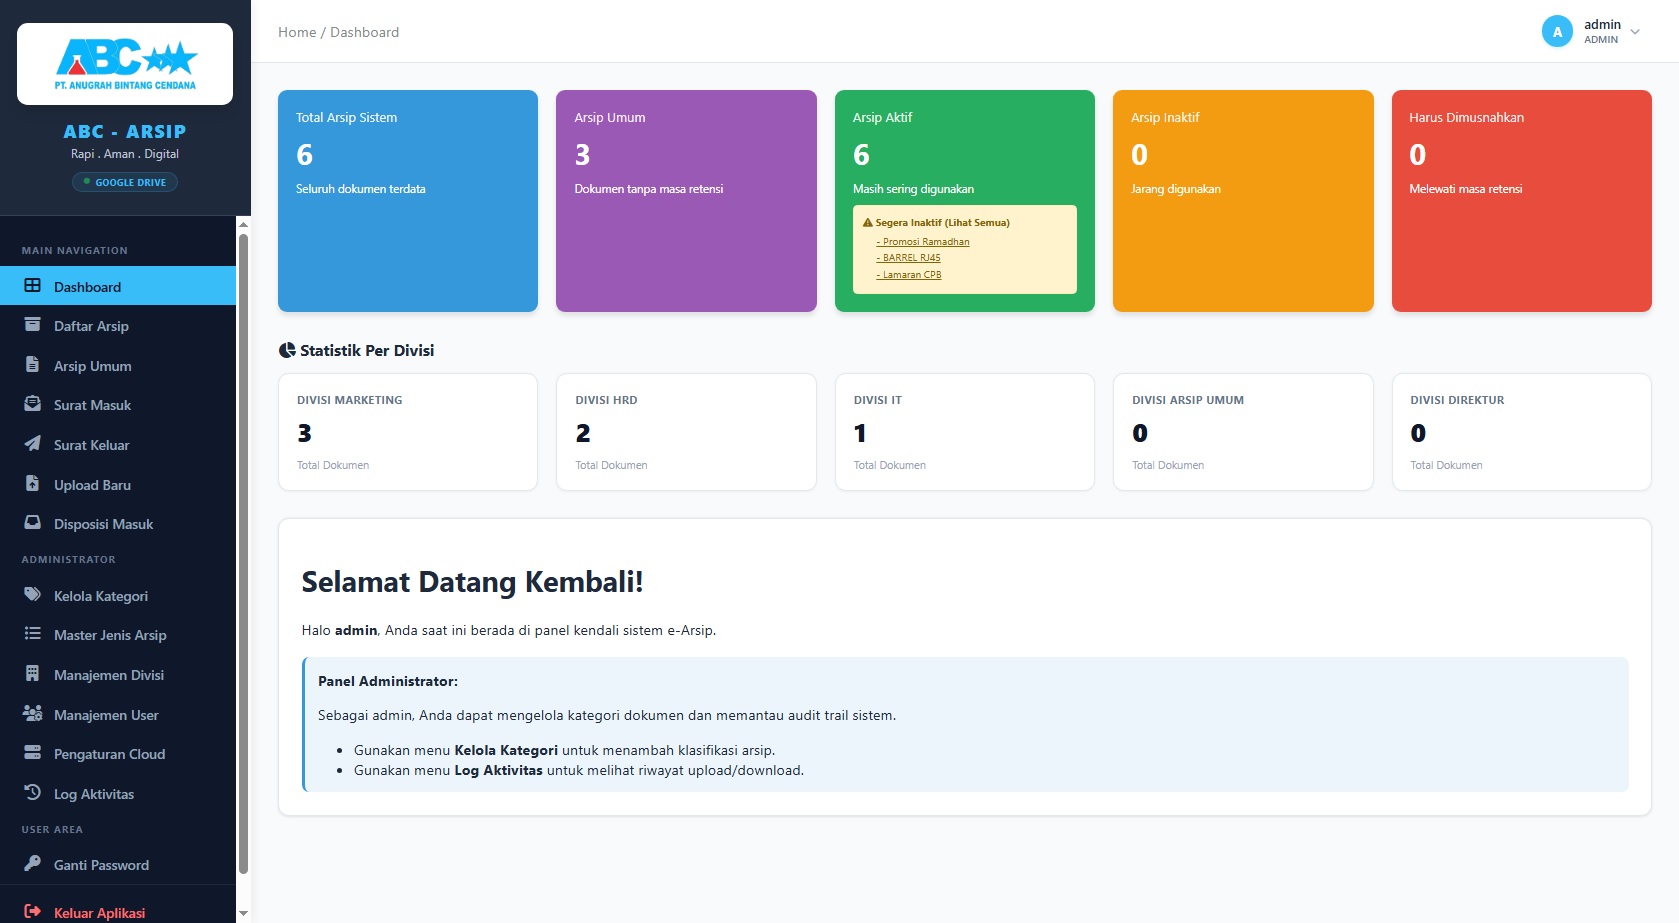Click the Ganti Password key icon
Viewport: 1679px width, 923px height.
(32, 864)
